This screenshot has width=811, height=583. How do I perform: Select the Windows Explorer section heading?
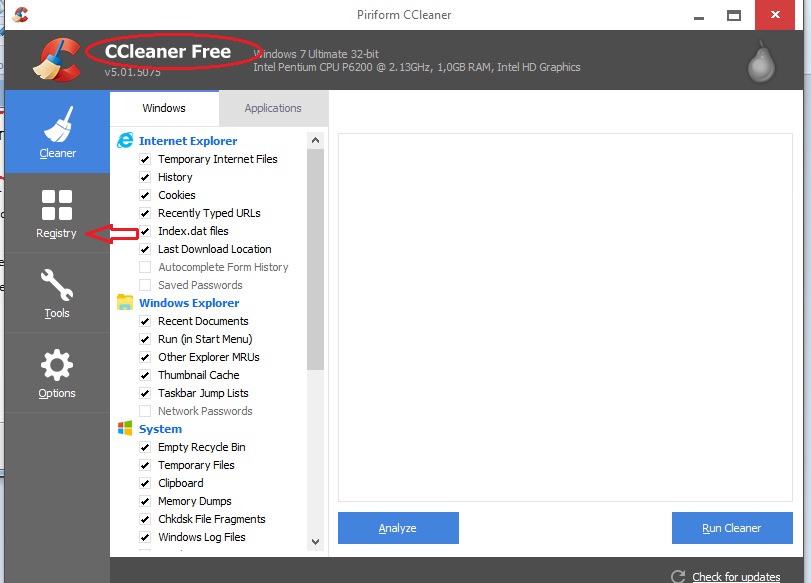pos(189,303)
